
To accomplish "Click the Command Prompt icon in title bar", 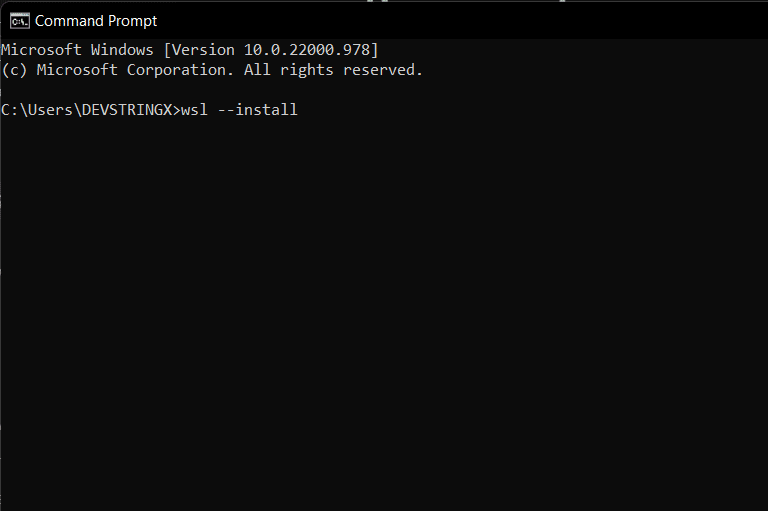I will (x=19, y=20).
